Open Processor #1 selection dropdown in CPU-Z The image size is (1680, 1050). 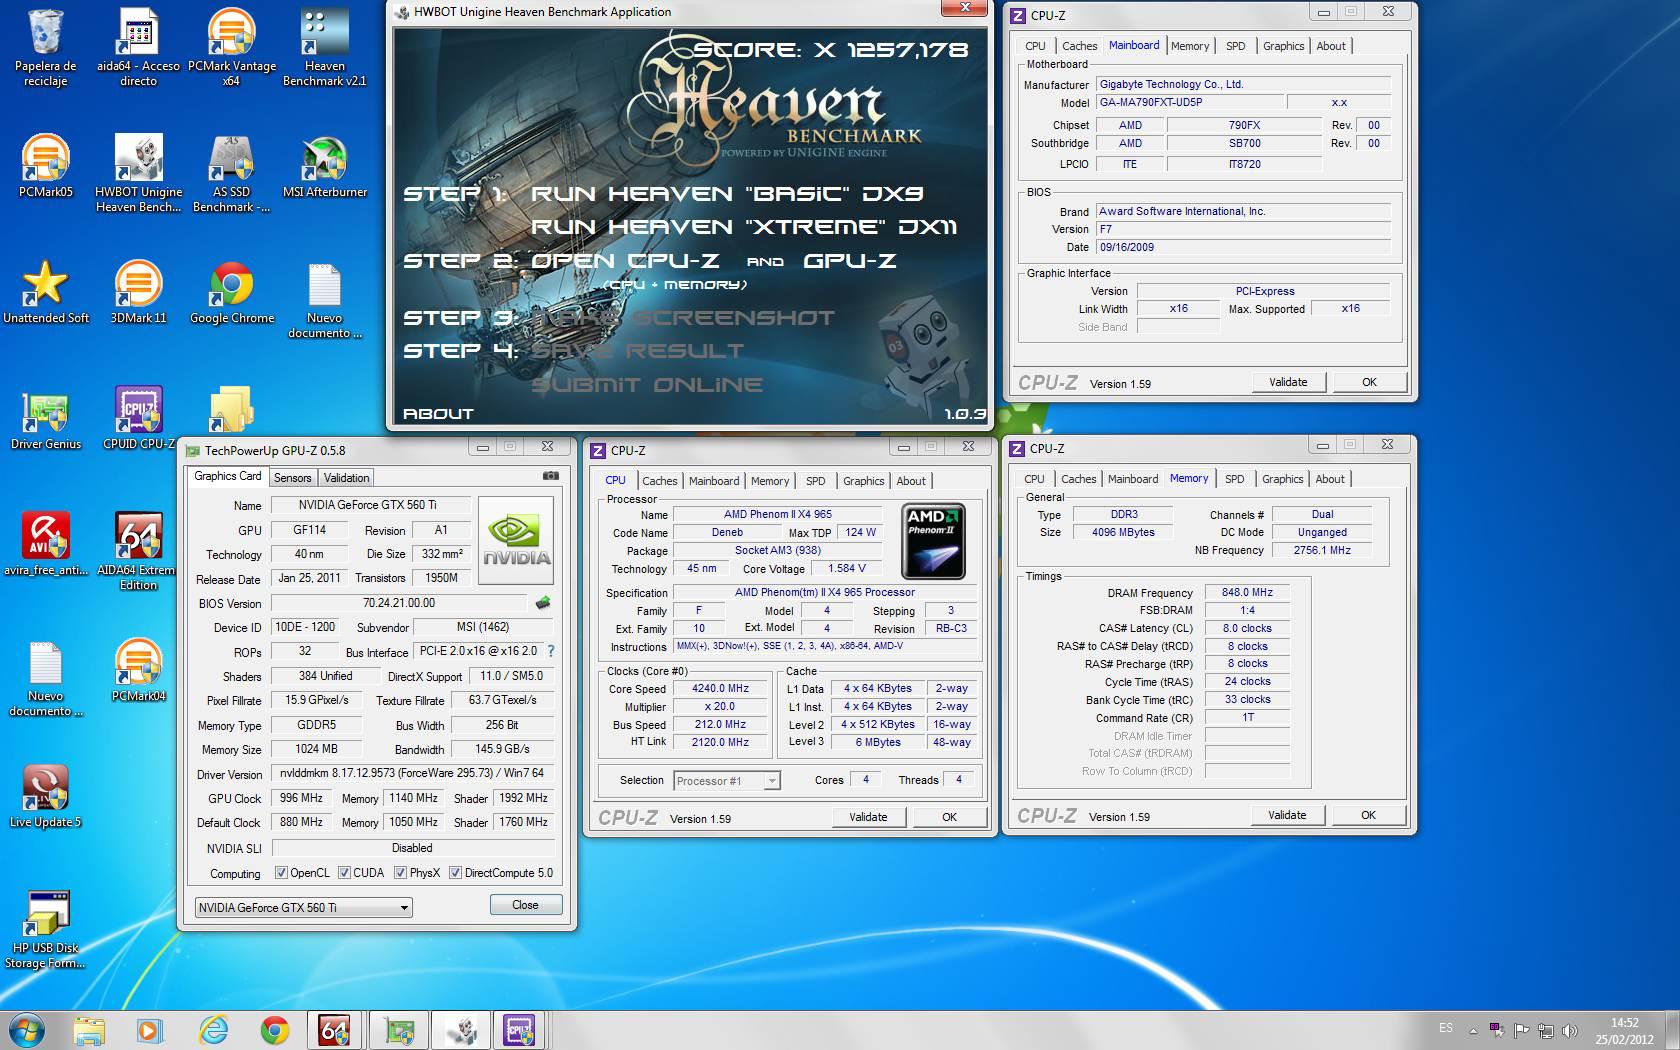click(726, 781)
